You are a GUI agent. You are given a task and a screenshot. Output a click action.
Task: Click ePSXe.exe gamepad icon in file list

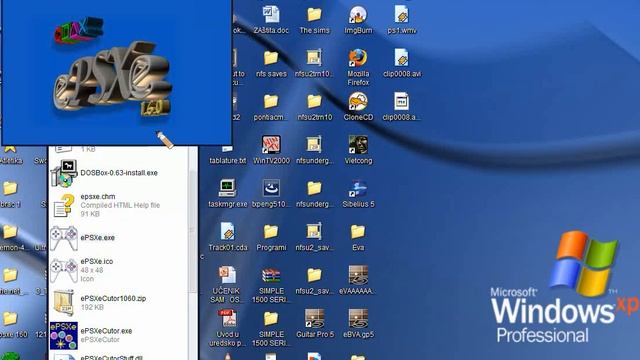64,238
